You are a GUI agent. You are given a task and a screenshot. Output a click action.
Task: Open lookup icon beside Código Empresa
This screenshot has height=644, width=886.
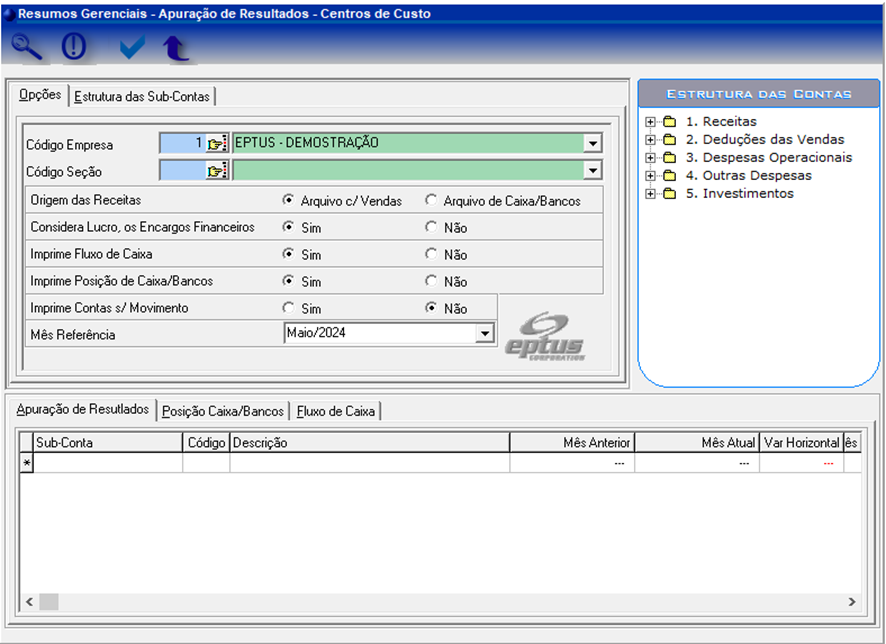coord(217,143)
